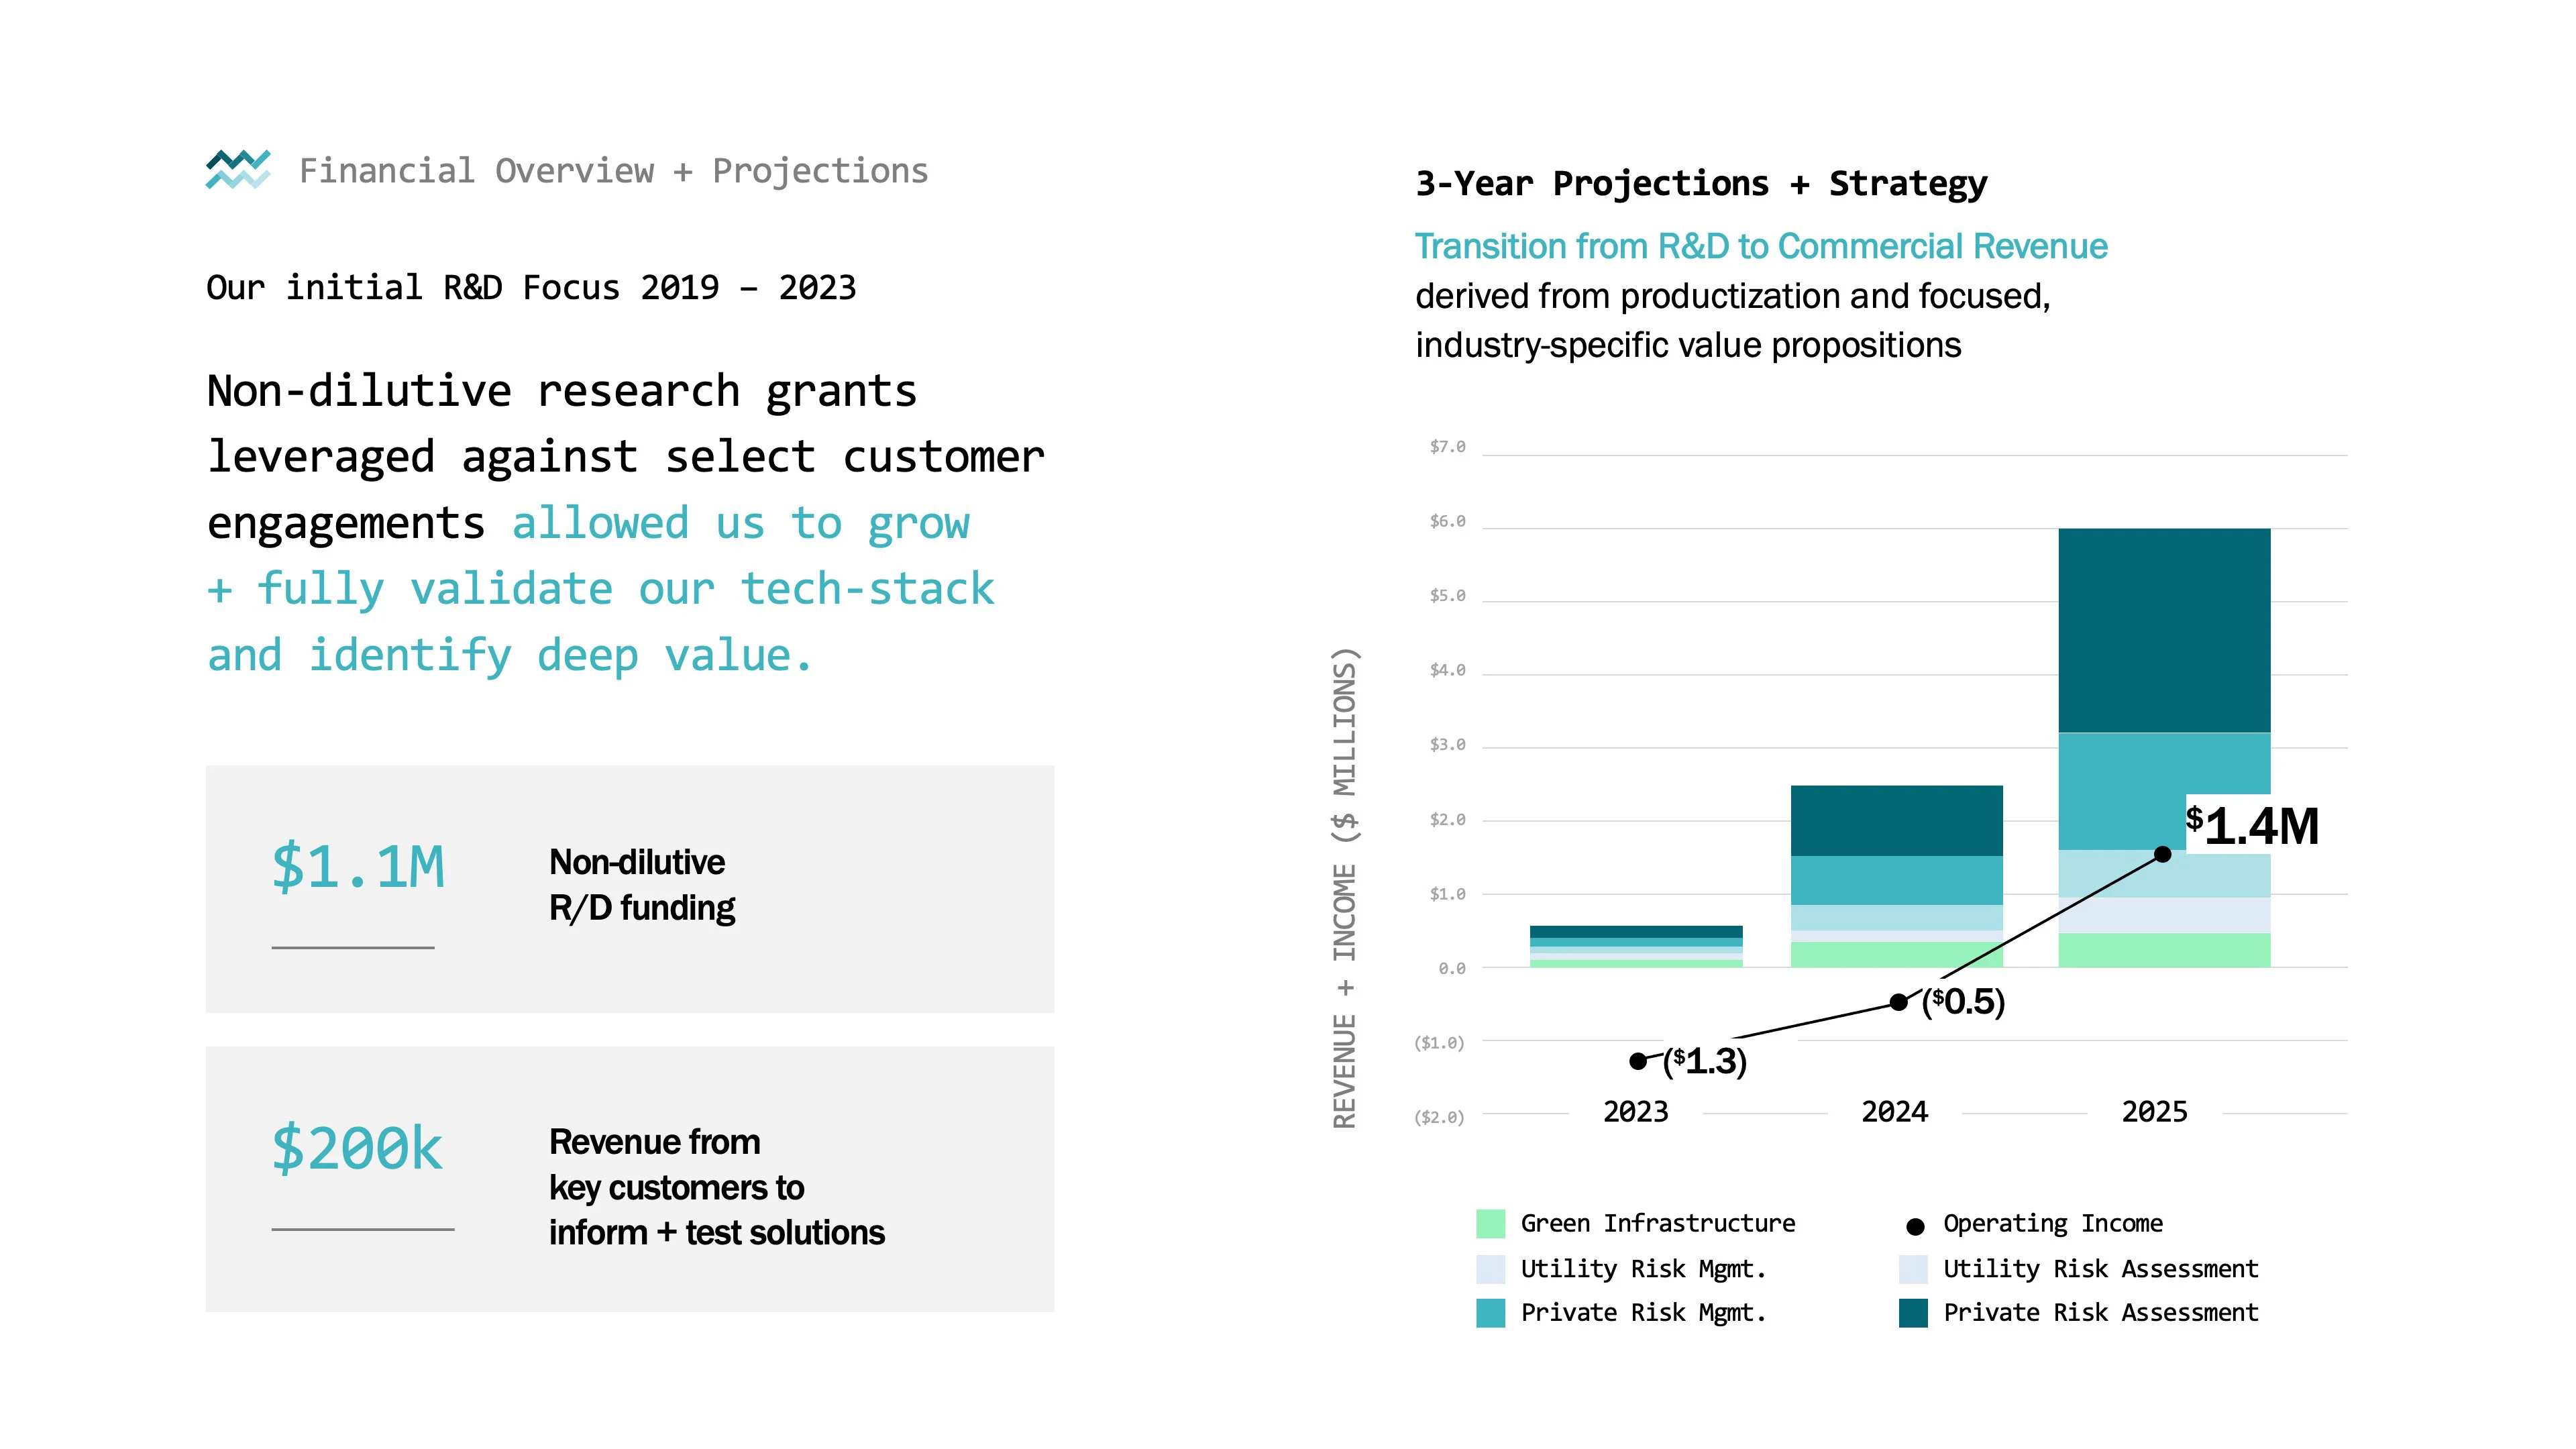Click the Operating Income legend dot
Viewport: 2576px width, 1449px height.
pyautogui.click(x=1915, y=1226)
